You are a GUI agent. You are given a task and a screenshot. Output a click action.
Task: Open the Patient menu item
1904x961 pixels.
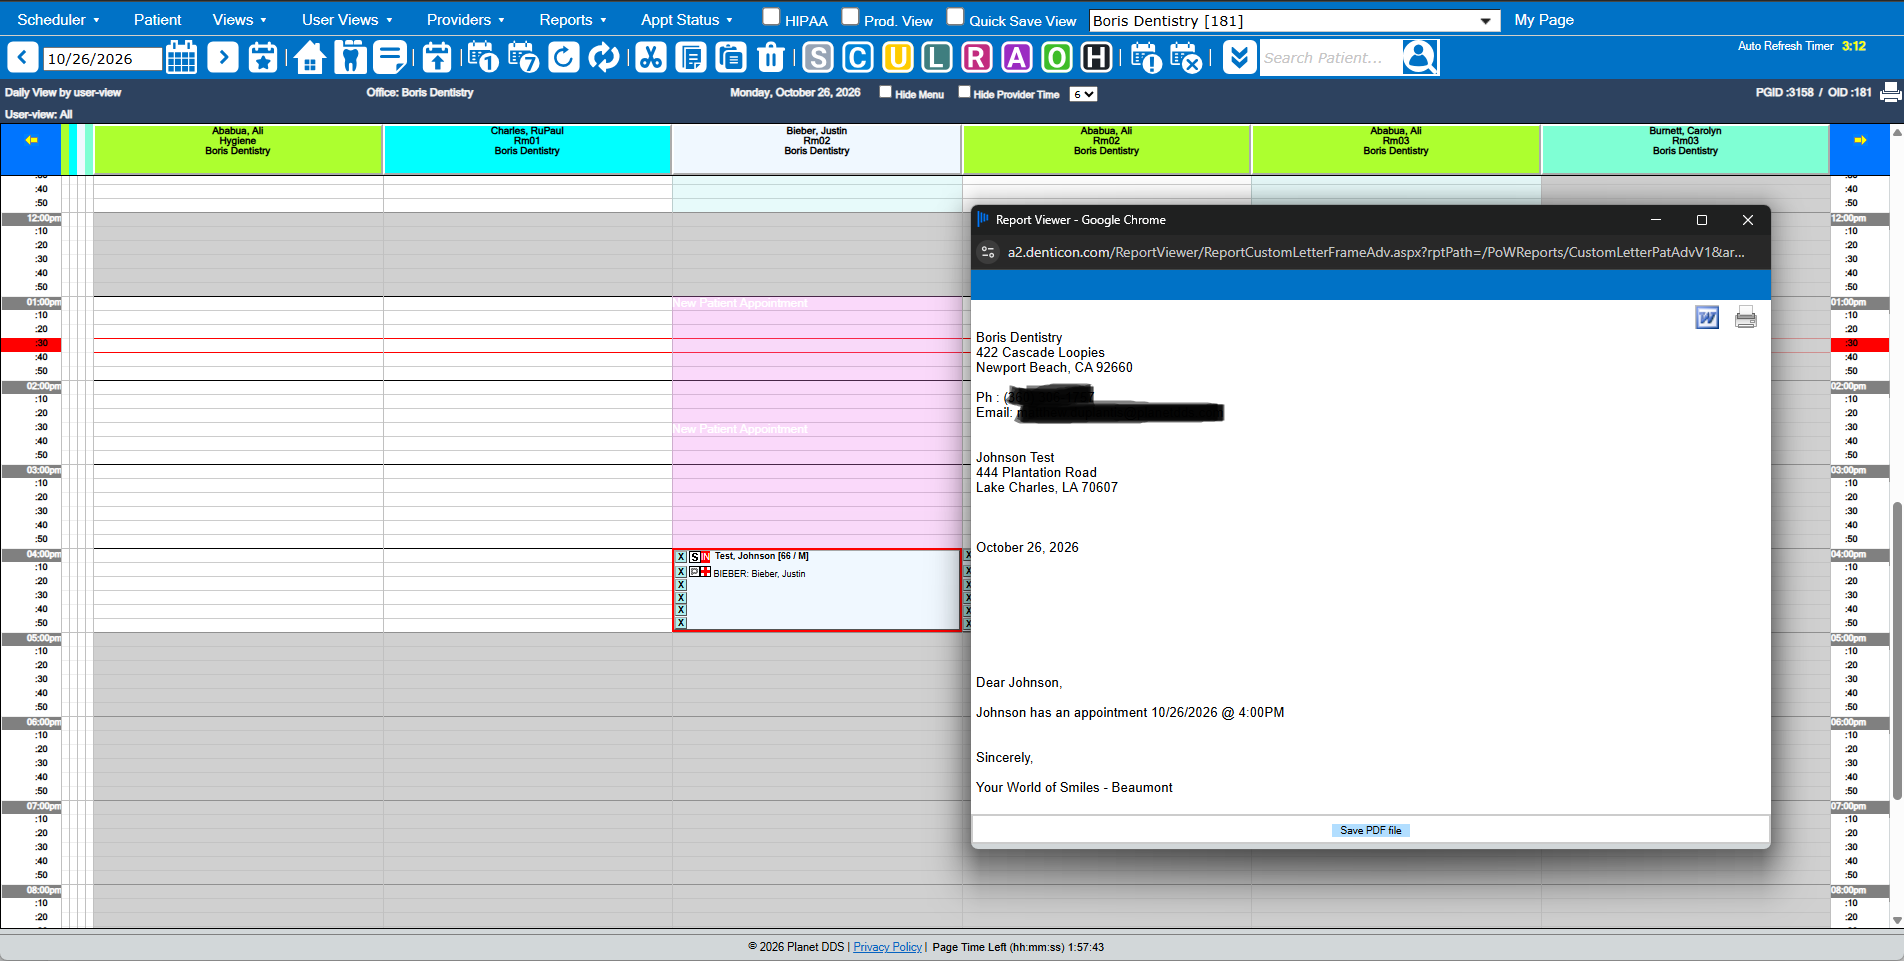pos(158,20)
